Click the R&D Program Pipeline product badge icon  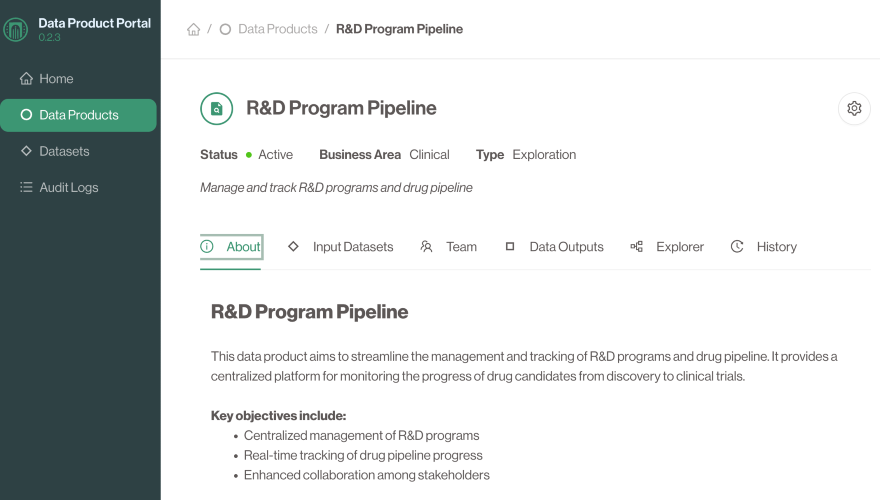point(217,108)
